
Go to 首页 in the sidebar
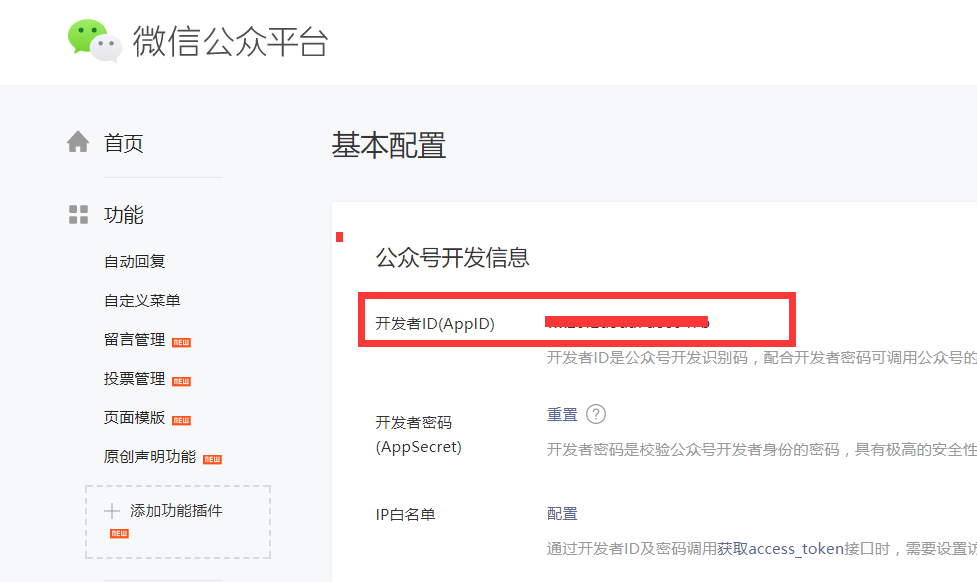123,143
